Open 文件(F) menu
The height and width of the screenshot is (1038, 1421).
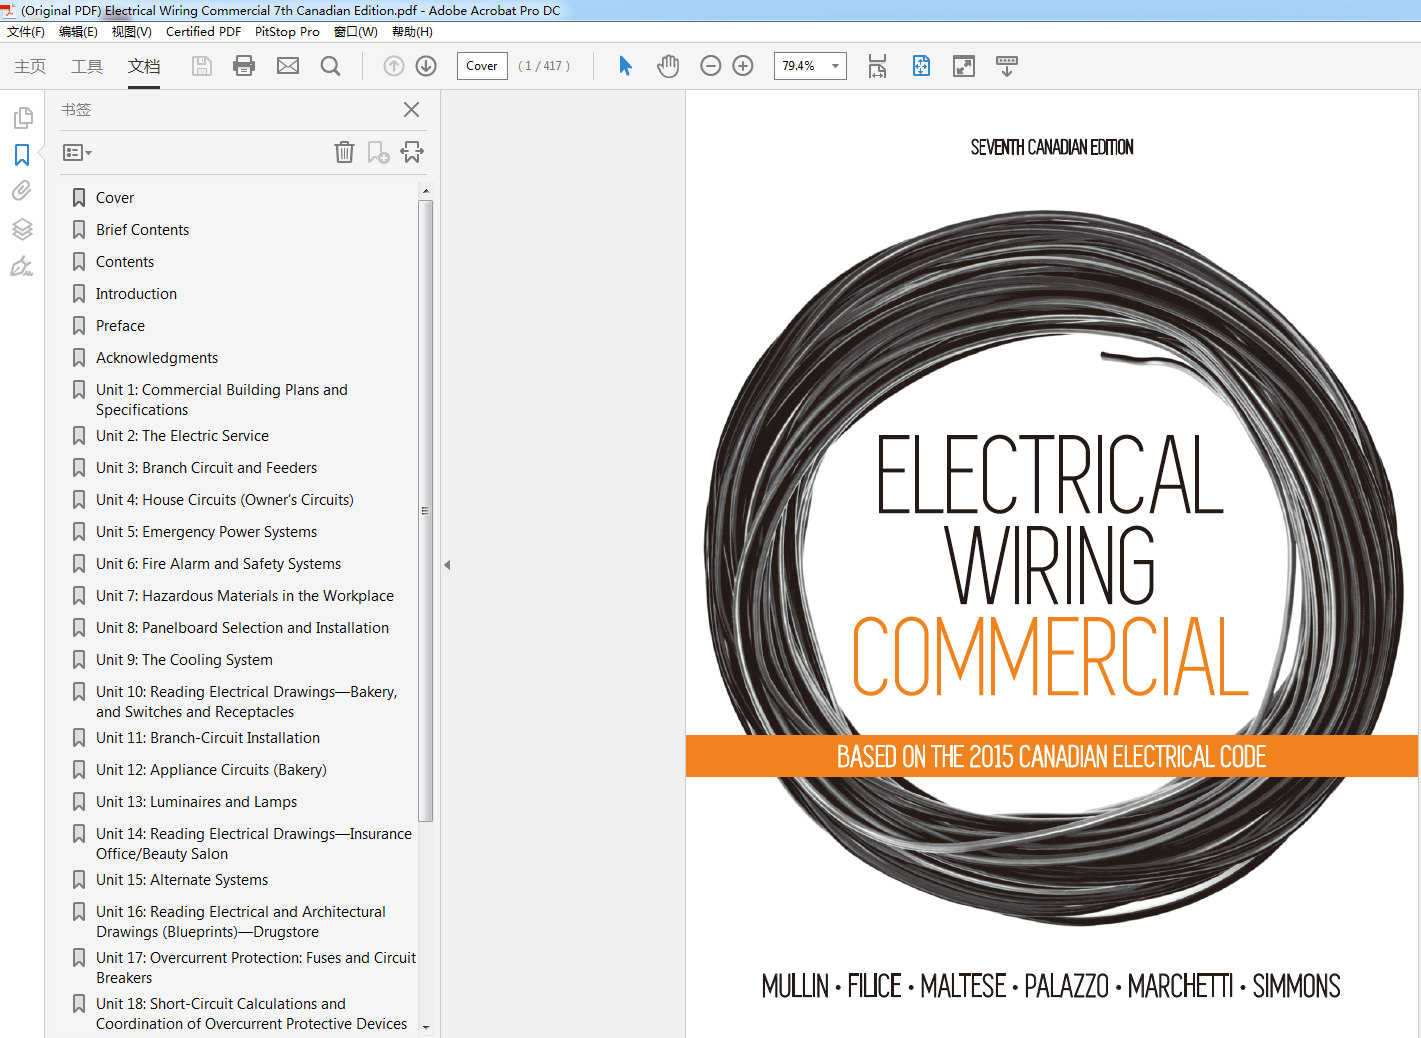click(26, 32)
